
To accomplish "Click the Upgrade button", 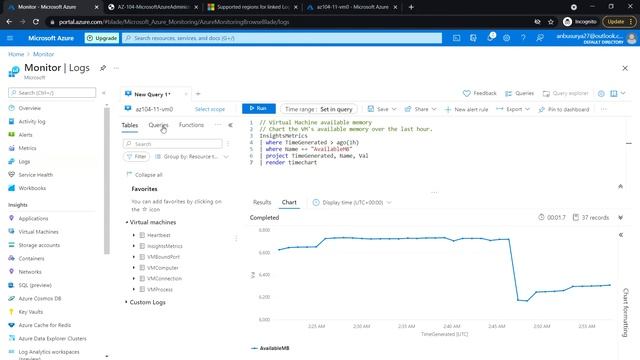I will point(102,38).
